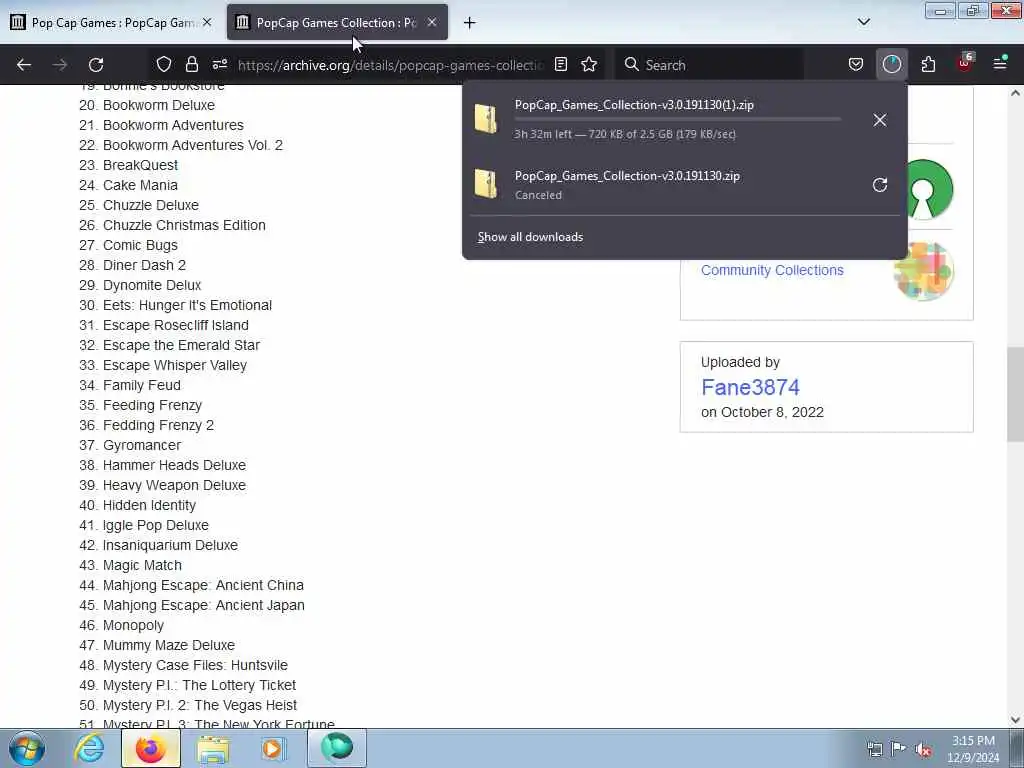Open site permissions icon in address bar

pos(219,64)
